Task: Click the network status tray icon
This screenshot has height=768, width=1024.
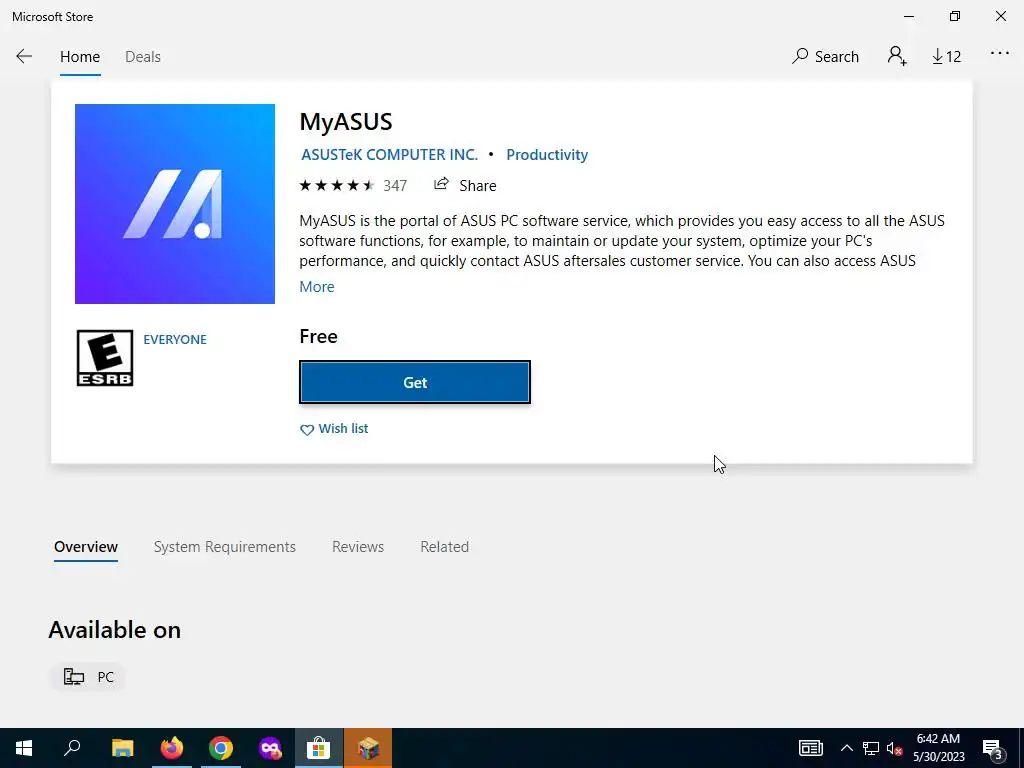Action: click(x=871, y=748)
